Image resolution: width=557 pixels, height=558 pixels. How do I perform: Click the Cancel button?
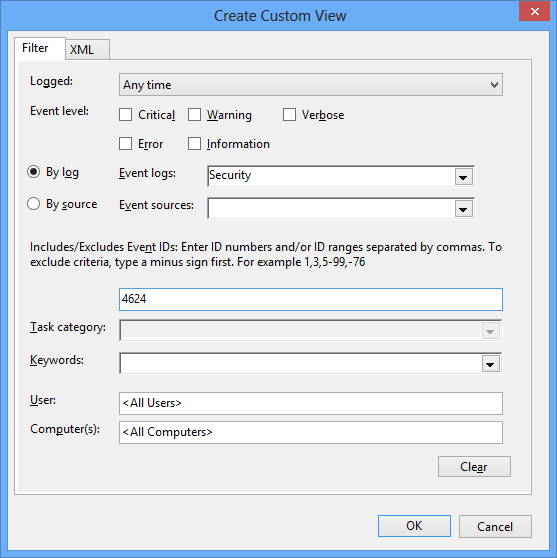495,526
